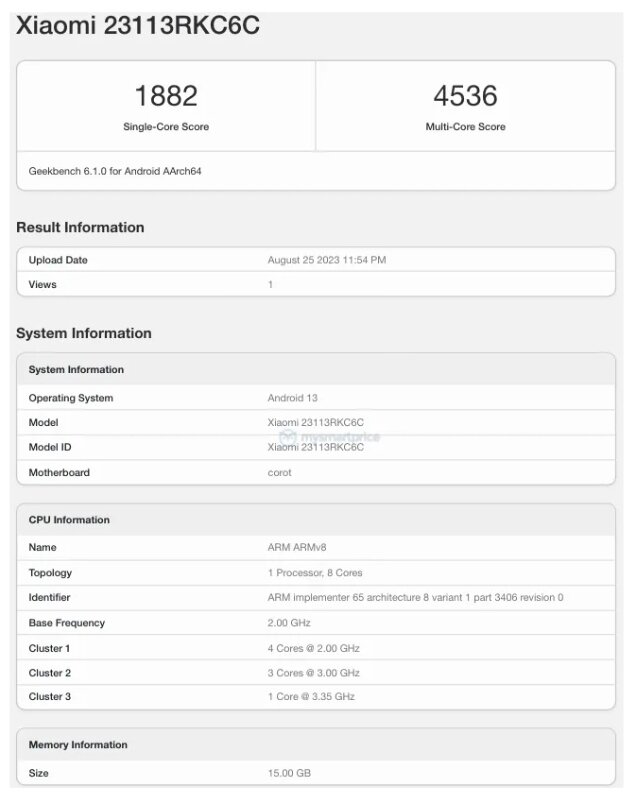The image size is (636, 797).
Task: Click the Upload Date label
Action: [x=58, y=260]
